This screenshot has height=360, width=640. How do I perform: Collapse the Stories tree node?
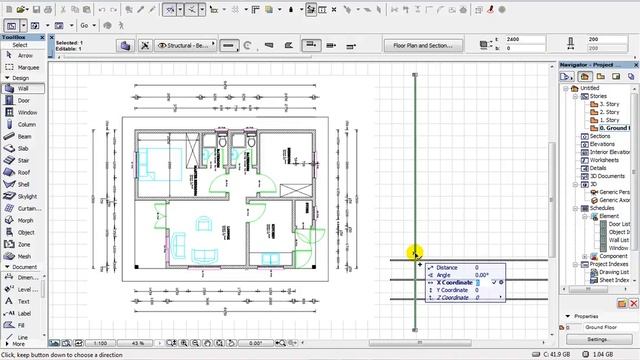coord(575,96)
